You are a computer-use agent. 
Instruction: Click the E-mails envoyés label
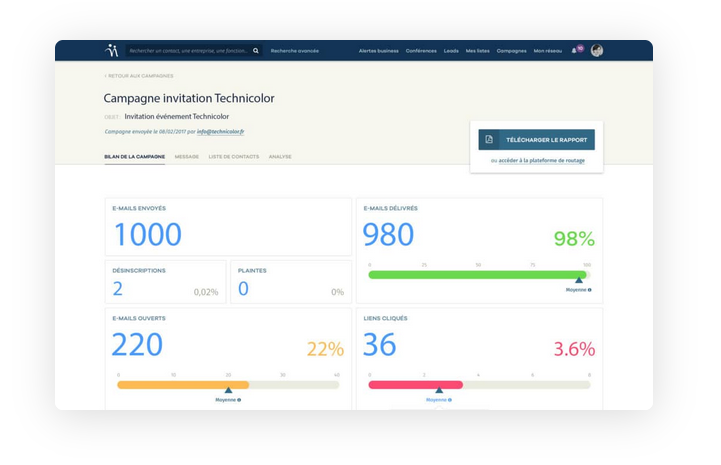pos(139,208)
